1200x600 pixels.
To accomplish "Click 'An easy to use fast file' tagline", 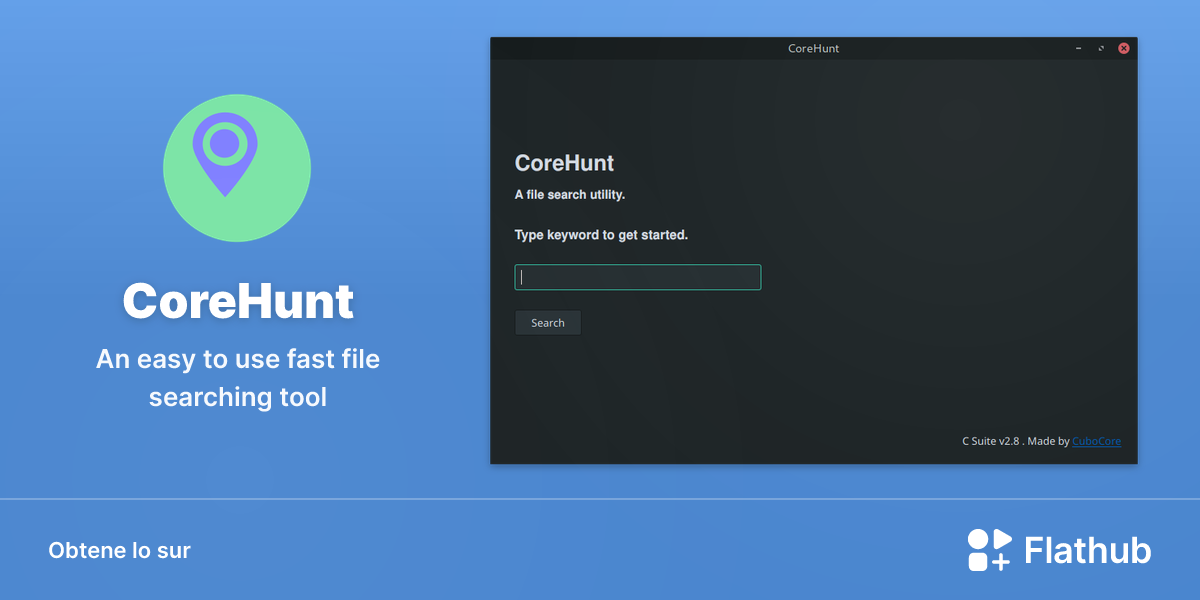I will 238,359.
